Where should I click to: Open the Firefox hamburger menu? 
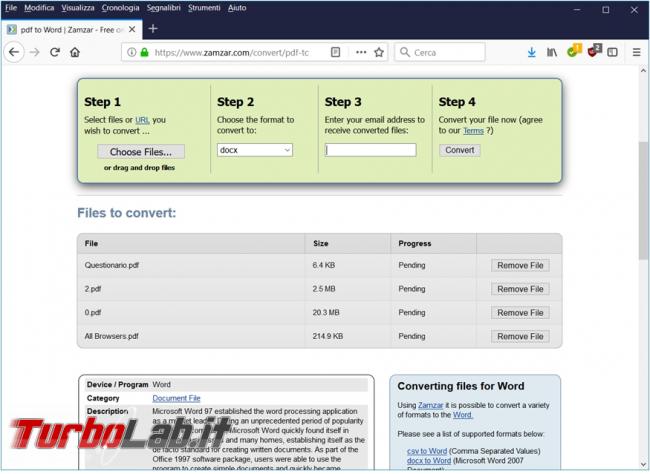636,52
